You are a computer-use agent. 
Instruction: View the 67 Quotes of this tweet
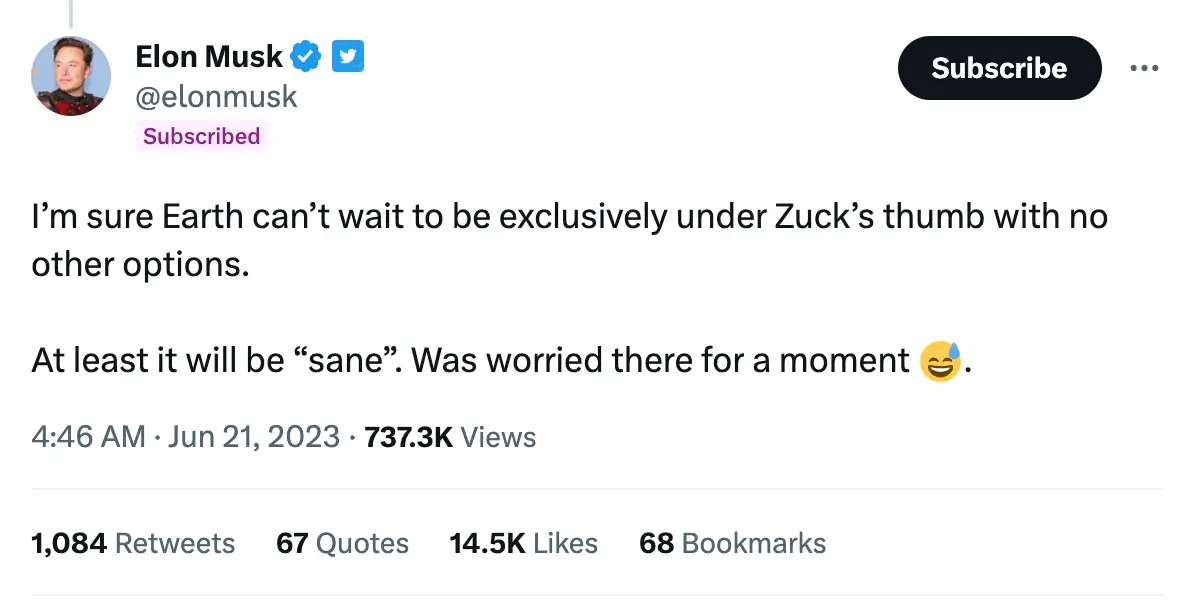342,543
